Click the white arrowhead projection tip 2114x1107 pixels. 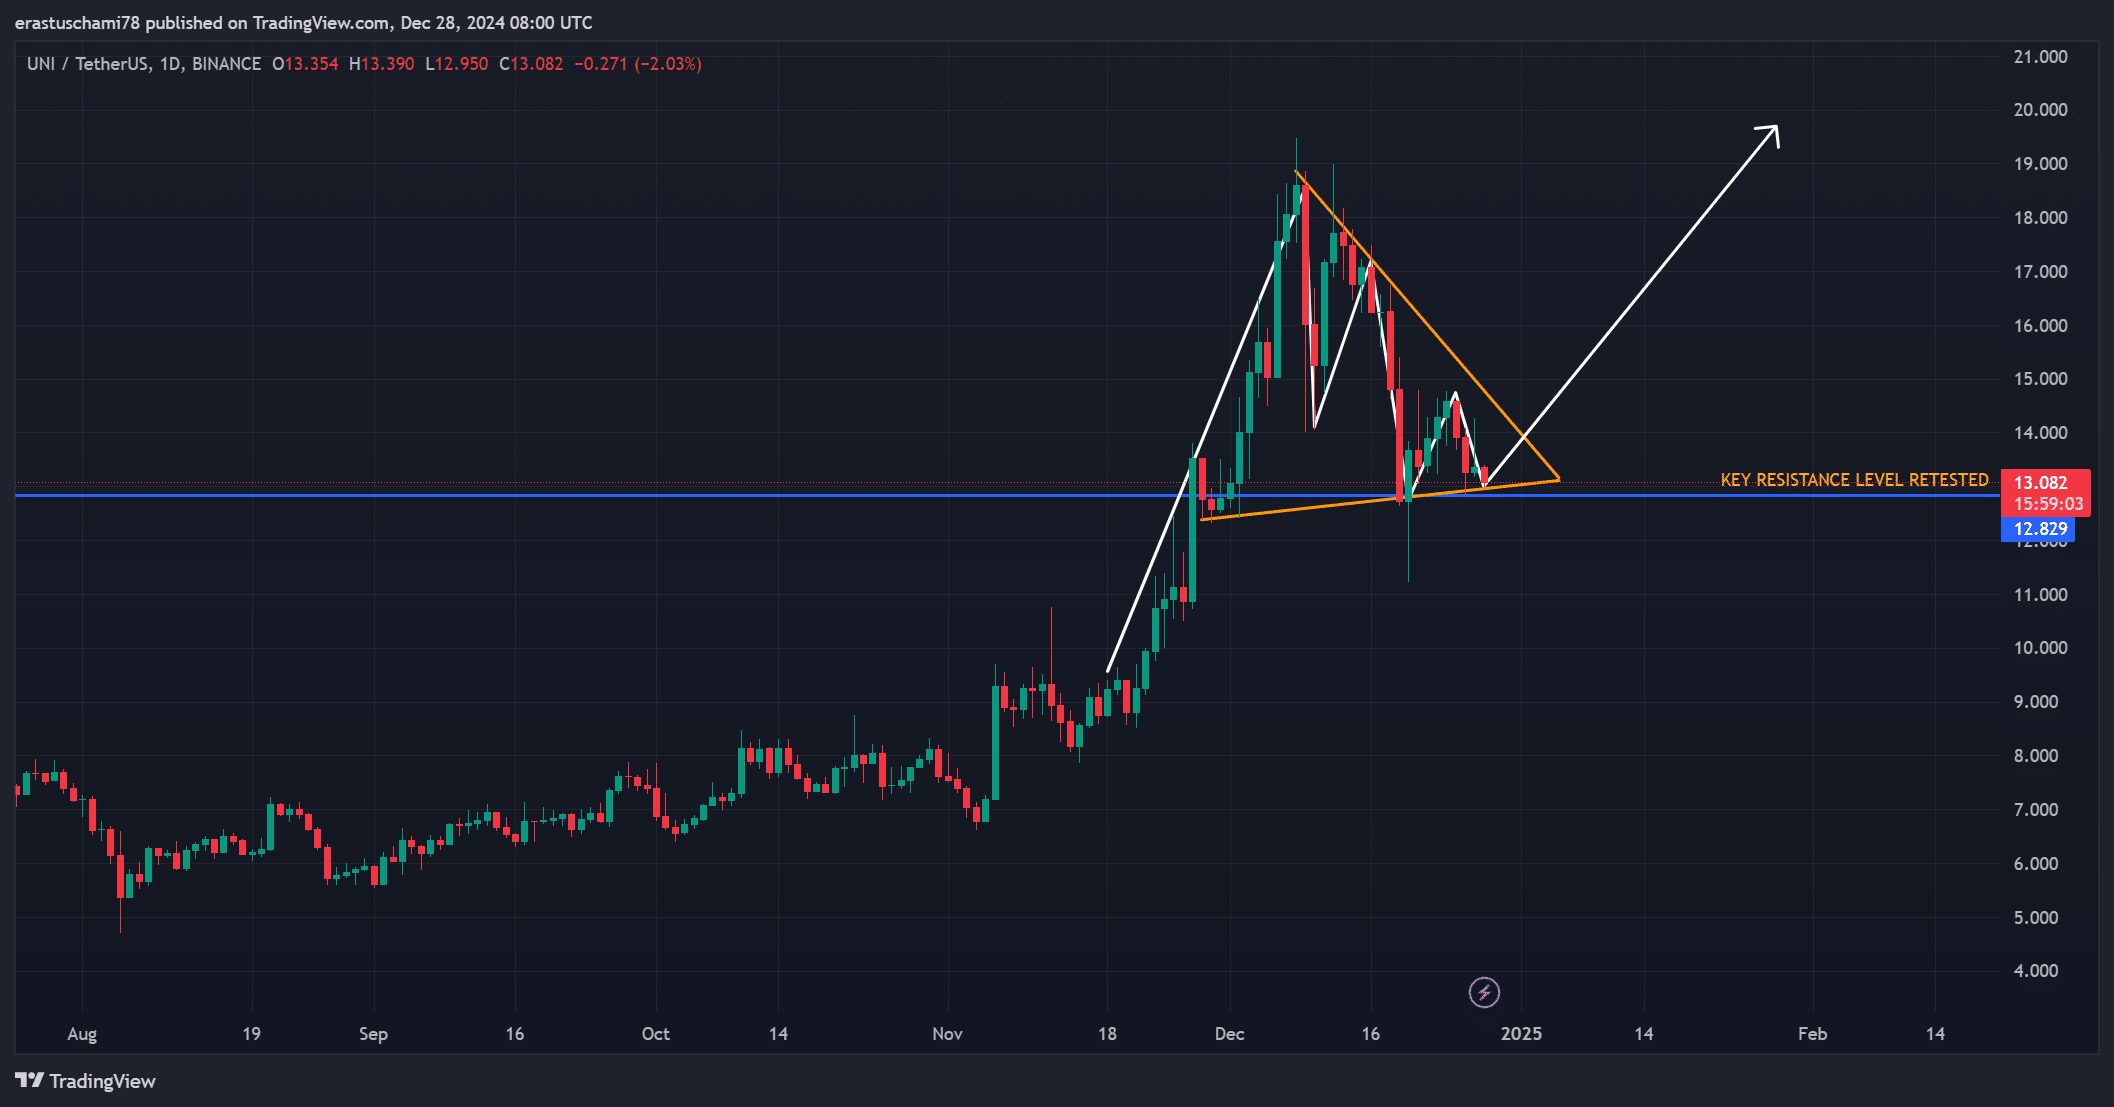[x=1774, y=129]
